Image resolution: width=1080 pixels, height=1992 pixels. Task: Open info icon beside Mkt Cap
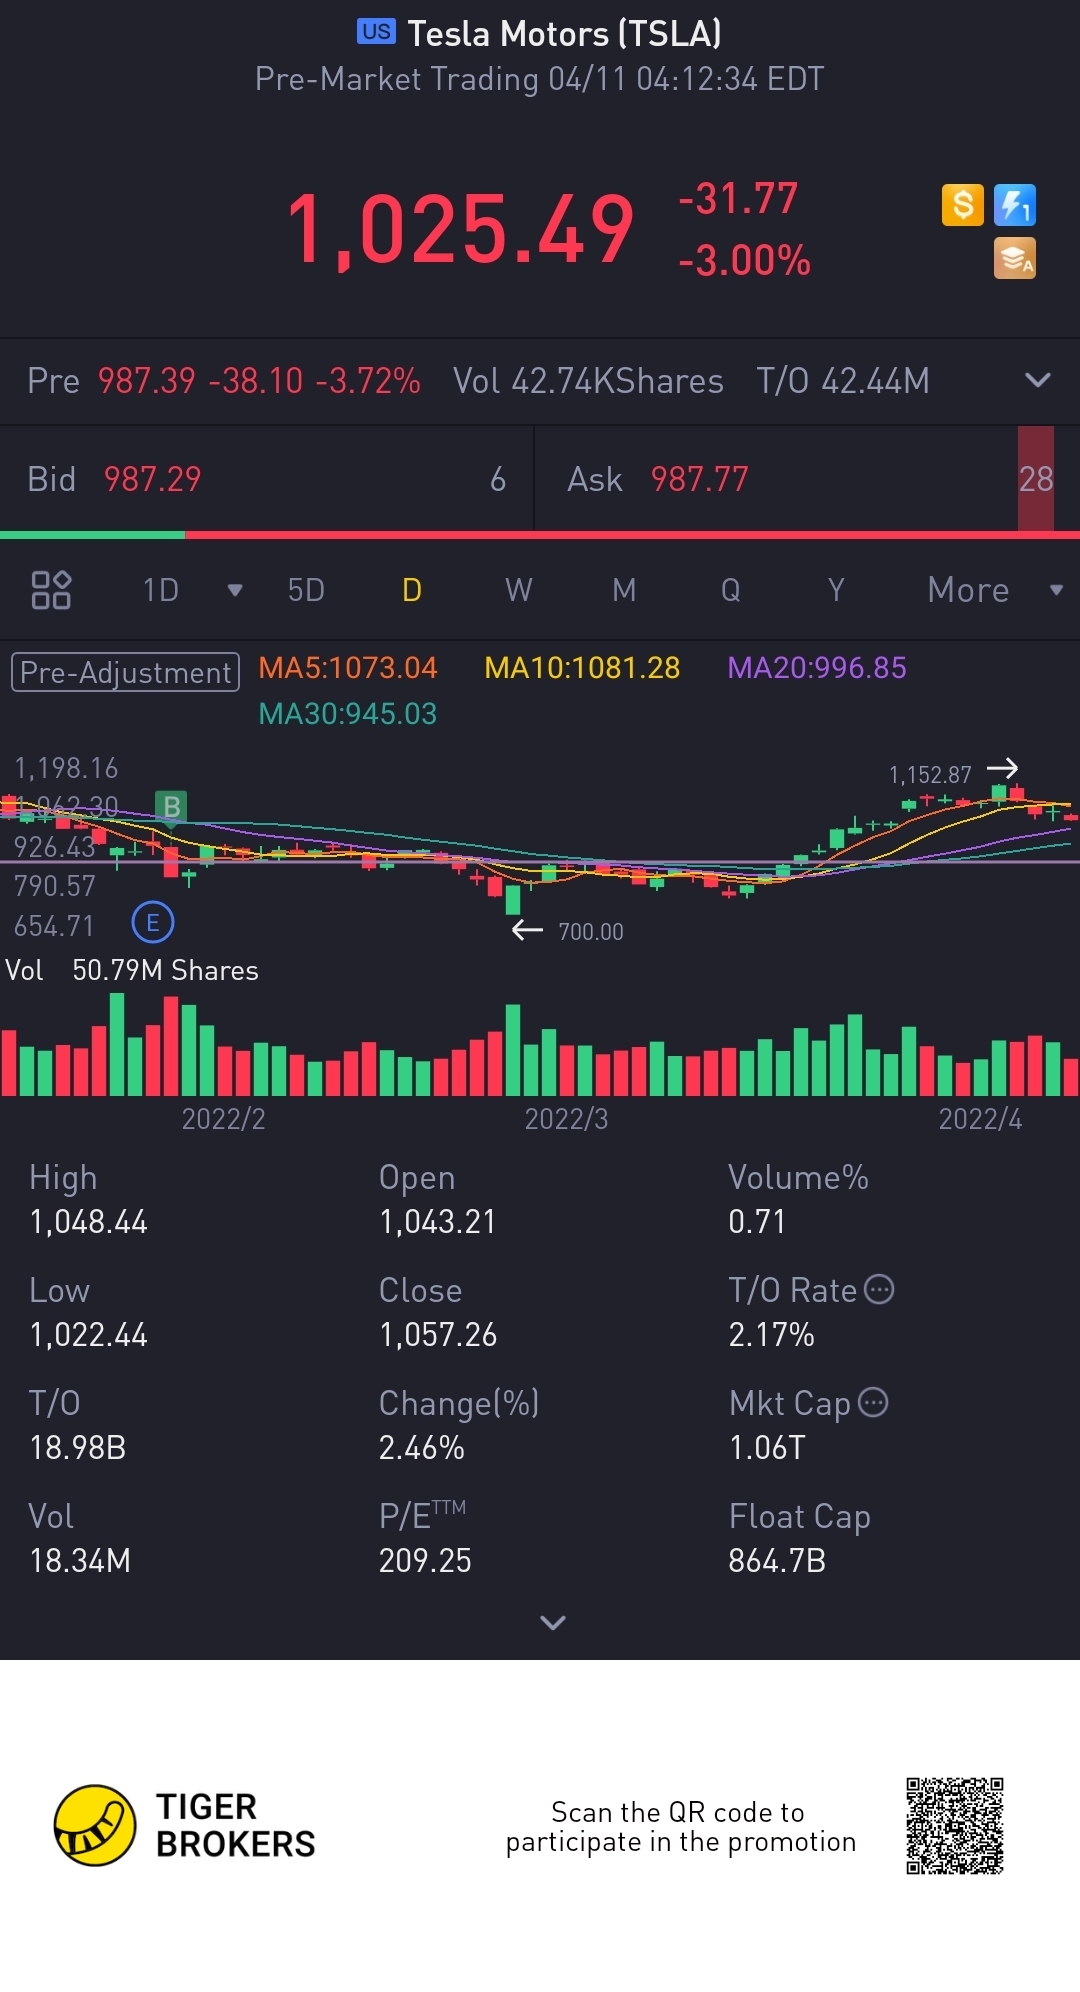point(873,1402)
